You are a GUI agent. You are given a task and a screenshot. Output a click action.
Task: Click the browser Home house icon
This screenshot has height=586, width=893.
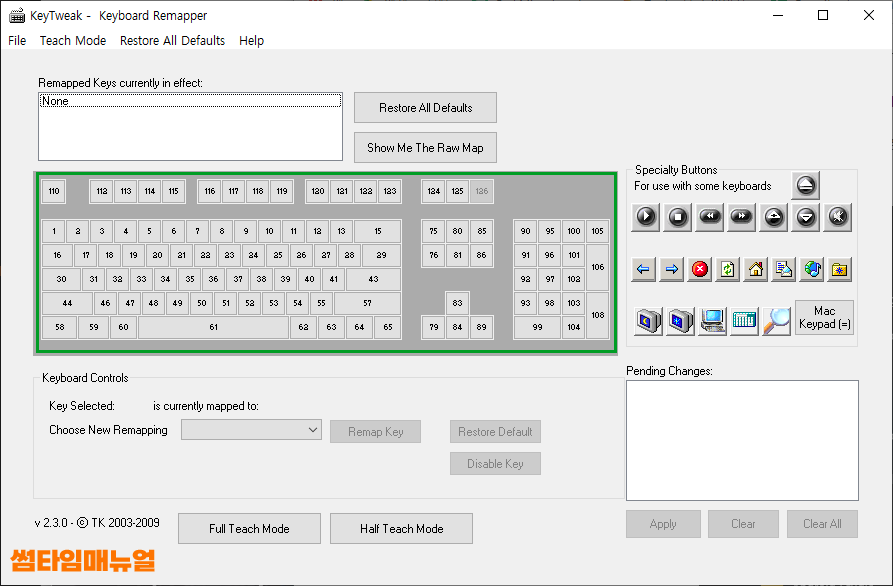pos(755,269)
